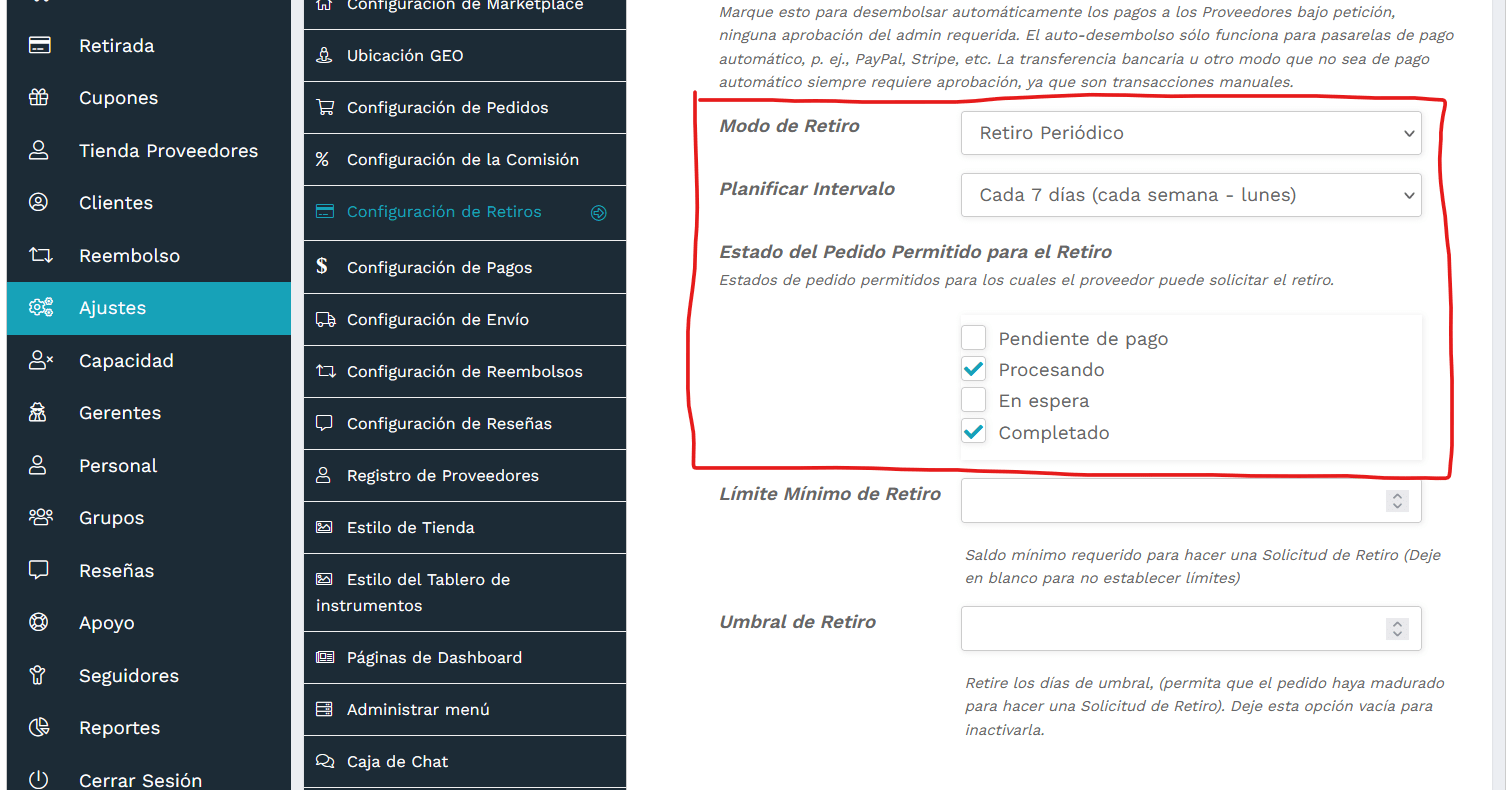Uncheck the Procesando order status

(x=973, y=368)
